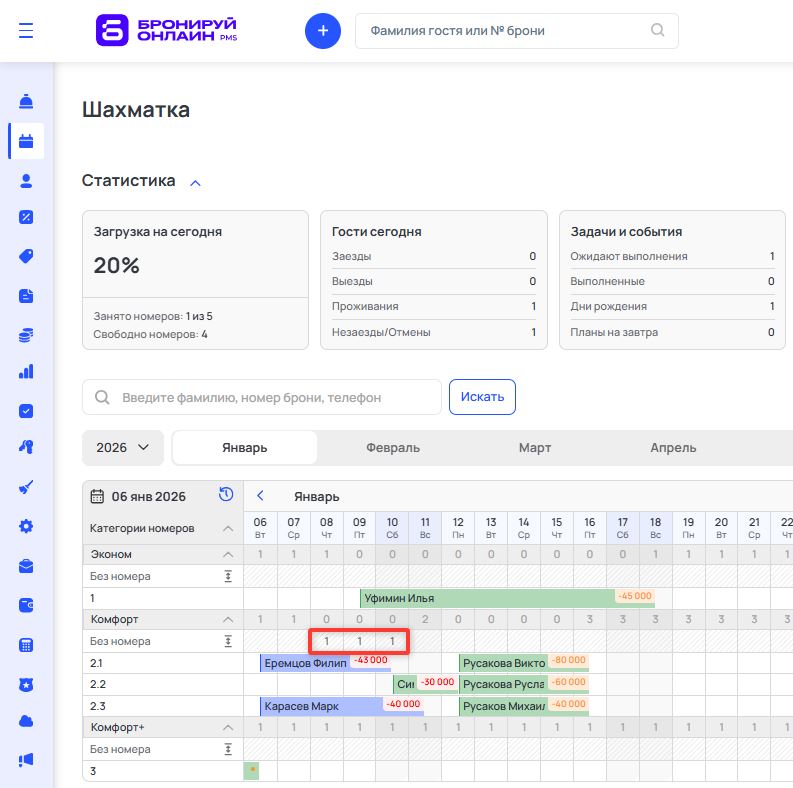
Task: Click the blue plus button to add a booking
Action: pyautogui.click(x=322, y=31)
